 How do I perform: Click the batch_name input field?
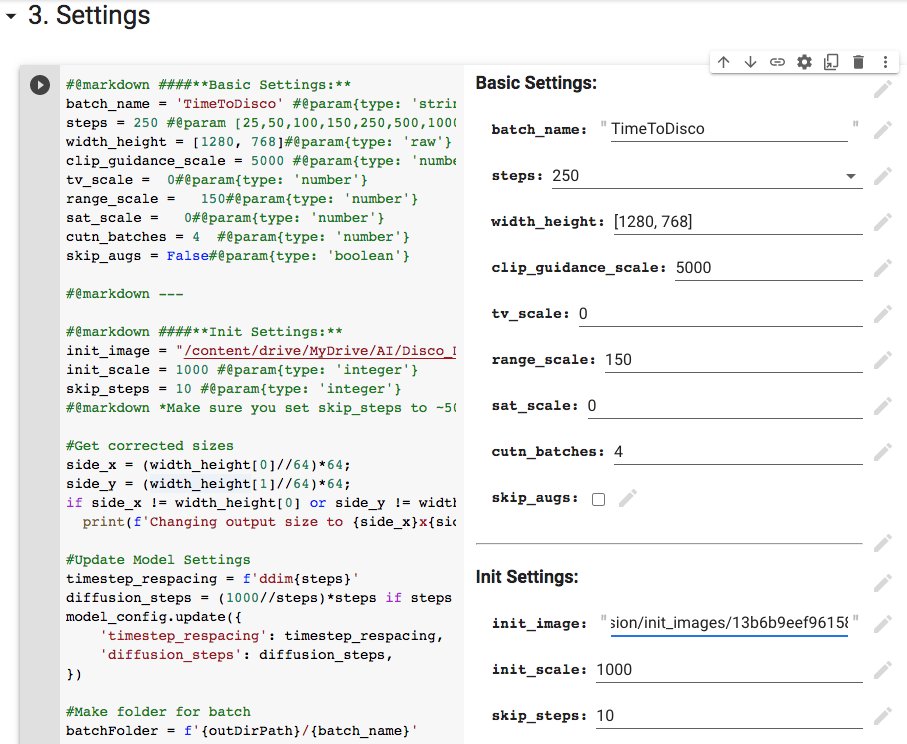728,129
